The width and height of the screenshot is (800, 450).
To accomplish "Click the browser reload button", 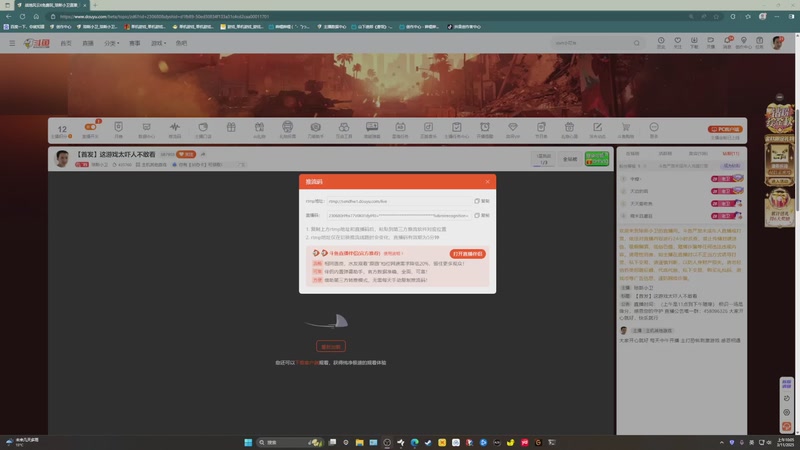I will [x=22, y=16].
